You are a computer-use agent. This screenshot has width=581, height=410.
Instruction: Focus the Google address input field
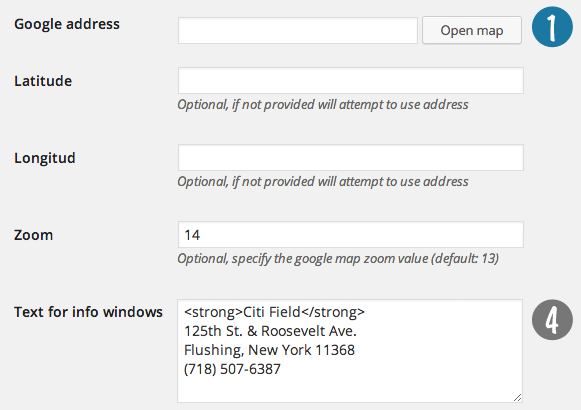298,30
